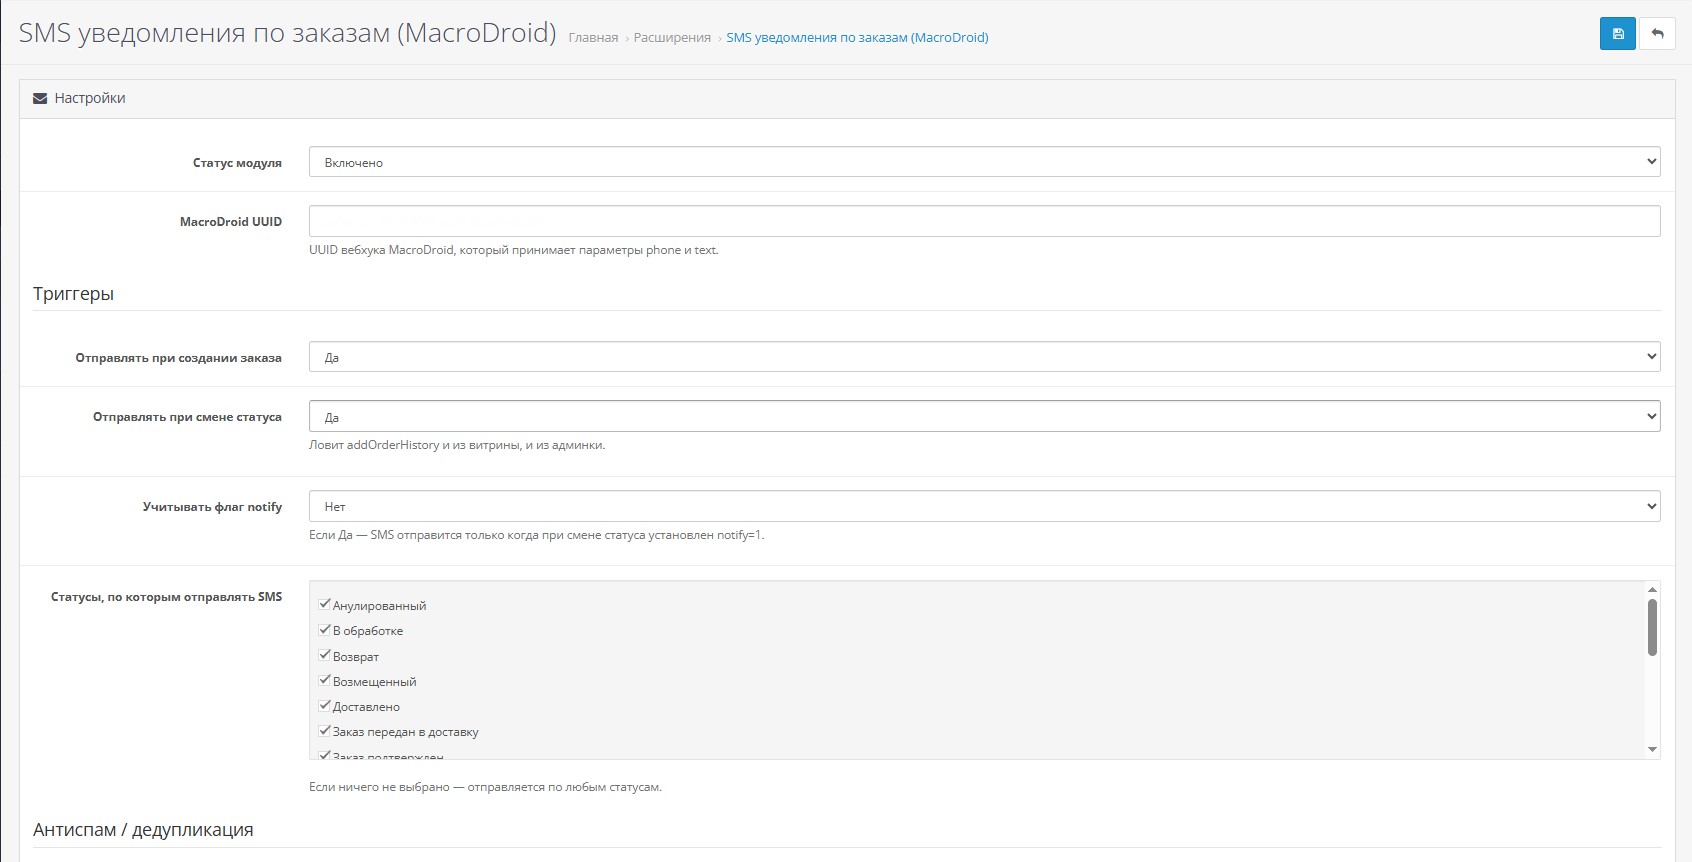The width and height of the screenshot is (1692, 862).
Task: Open the Учитывать флаг notify dropdown
Action: 984,506
